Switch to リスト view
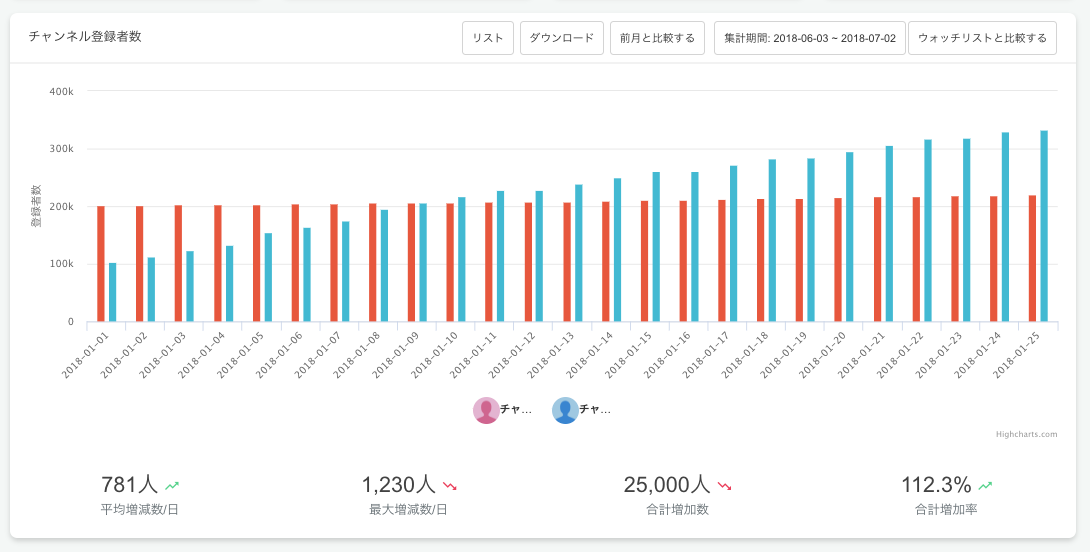1090x552 pixels. (x=487, y=38)
